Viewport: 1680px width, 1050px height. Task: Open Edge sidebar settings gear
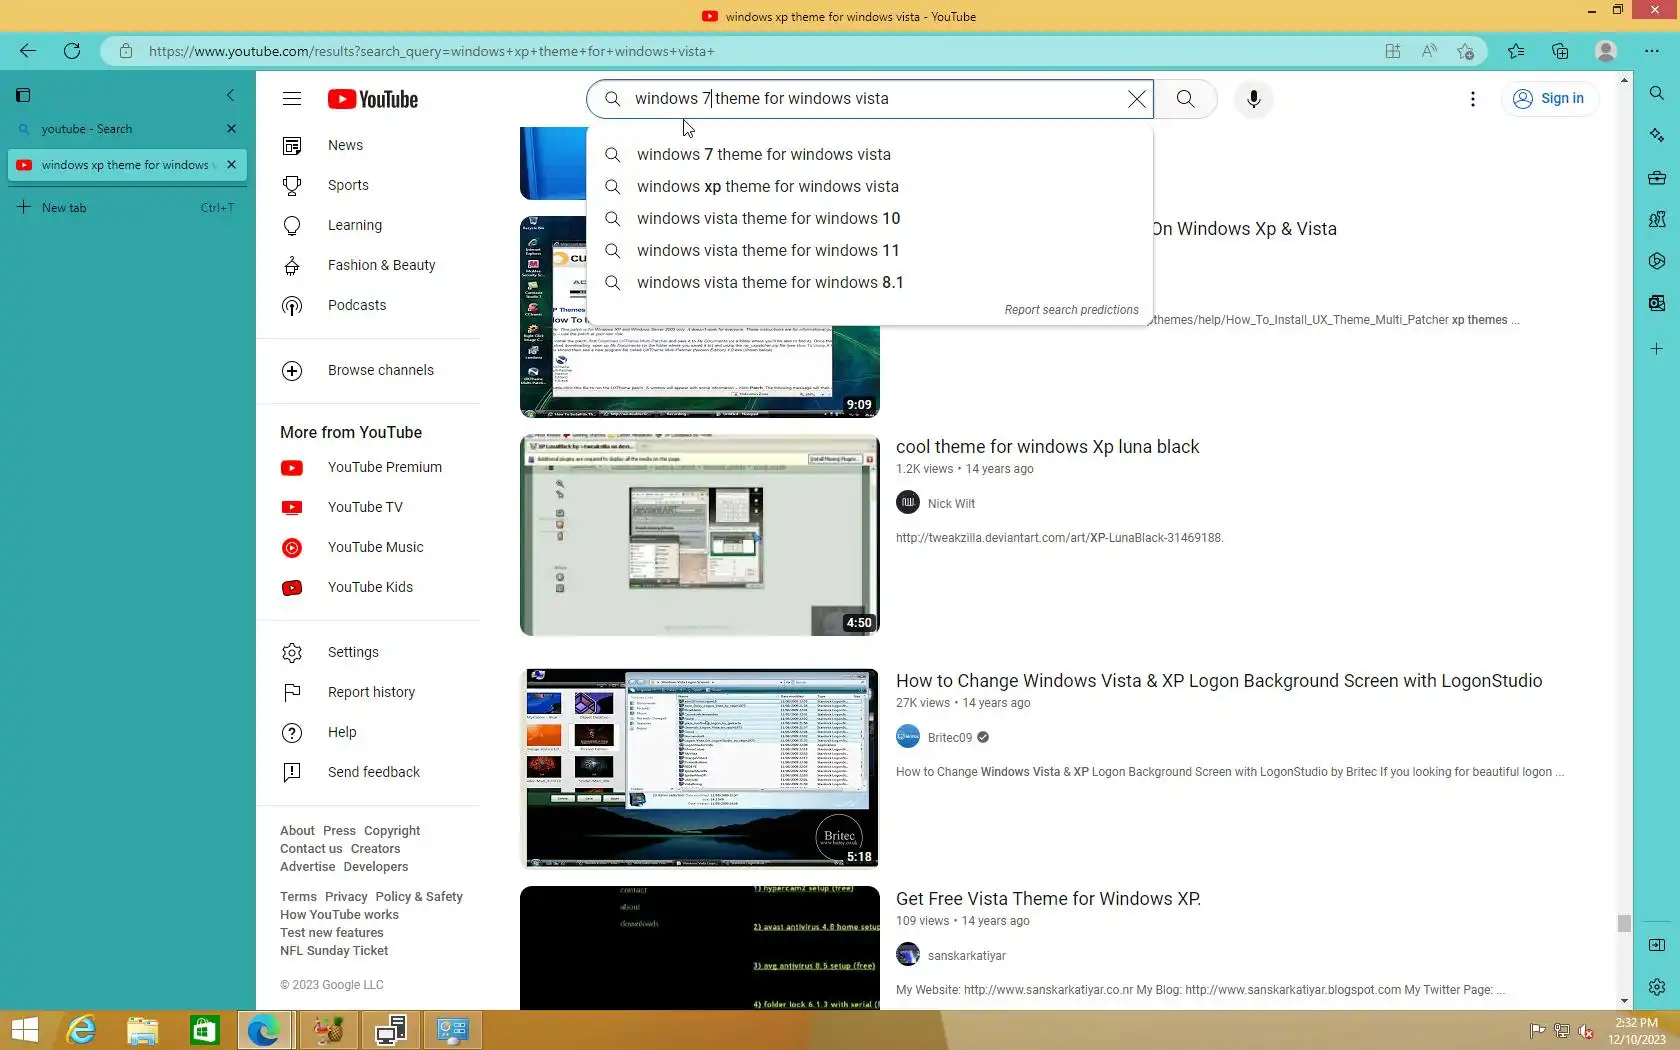1657,987
